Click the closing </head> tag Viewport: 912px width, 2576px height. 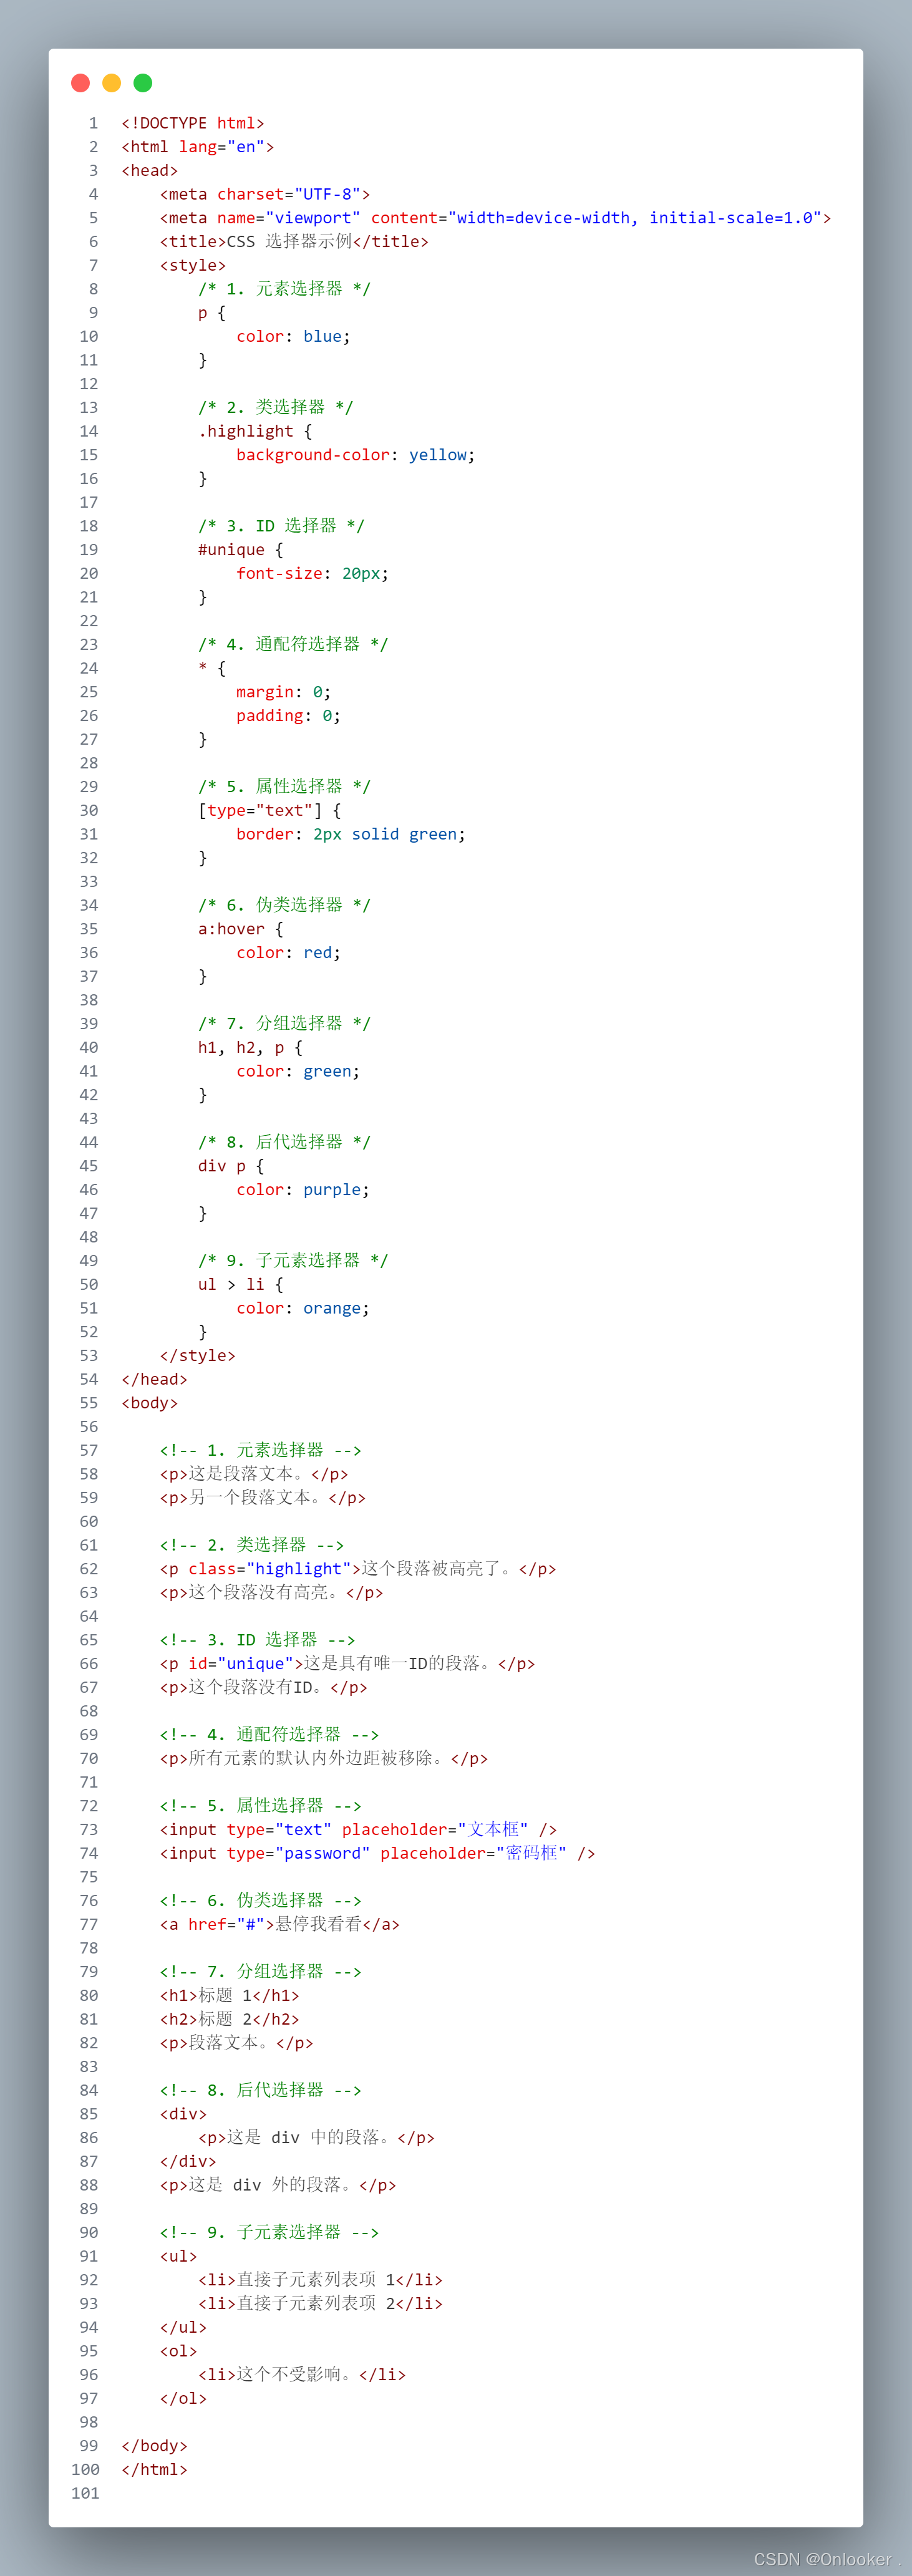pos(155,1379)
